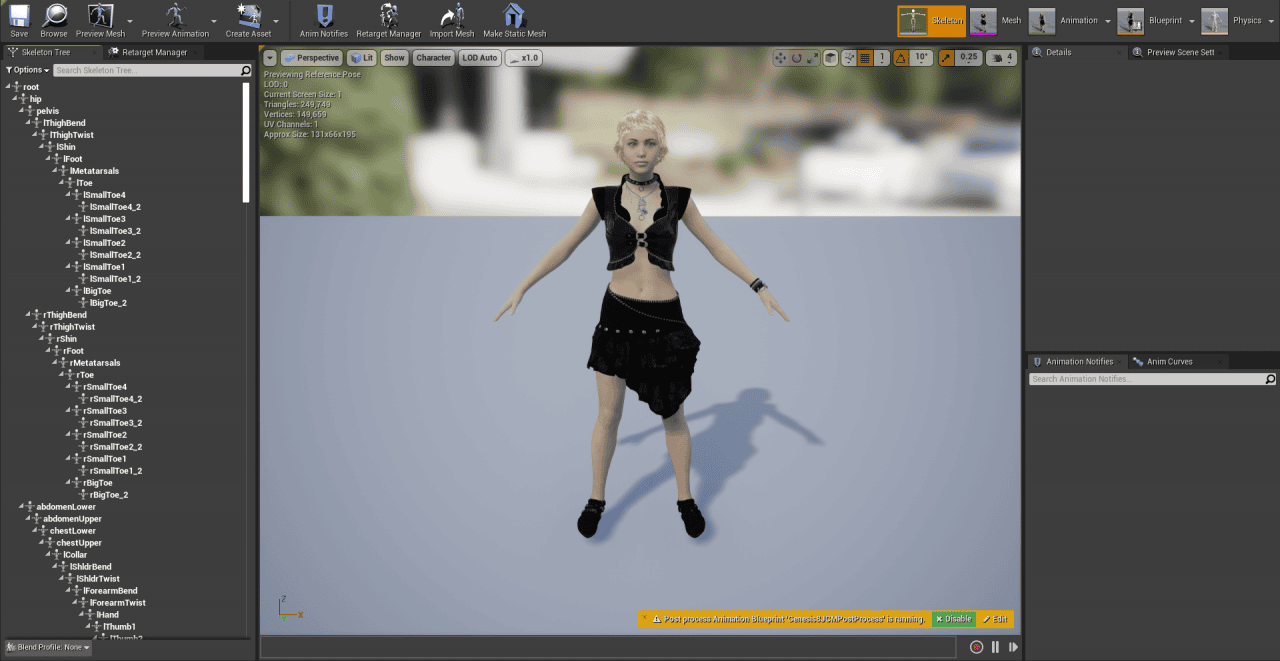The width and height of the screenshot is (1280, 661).
Task: Toggle rotation snapping at 10 degrees
Action: click(902, 58)
